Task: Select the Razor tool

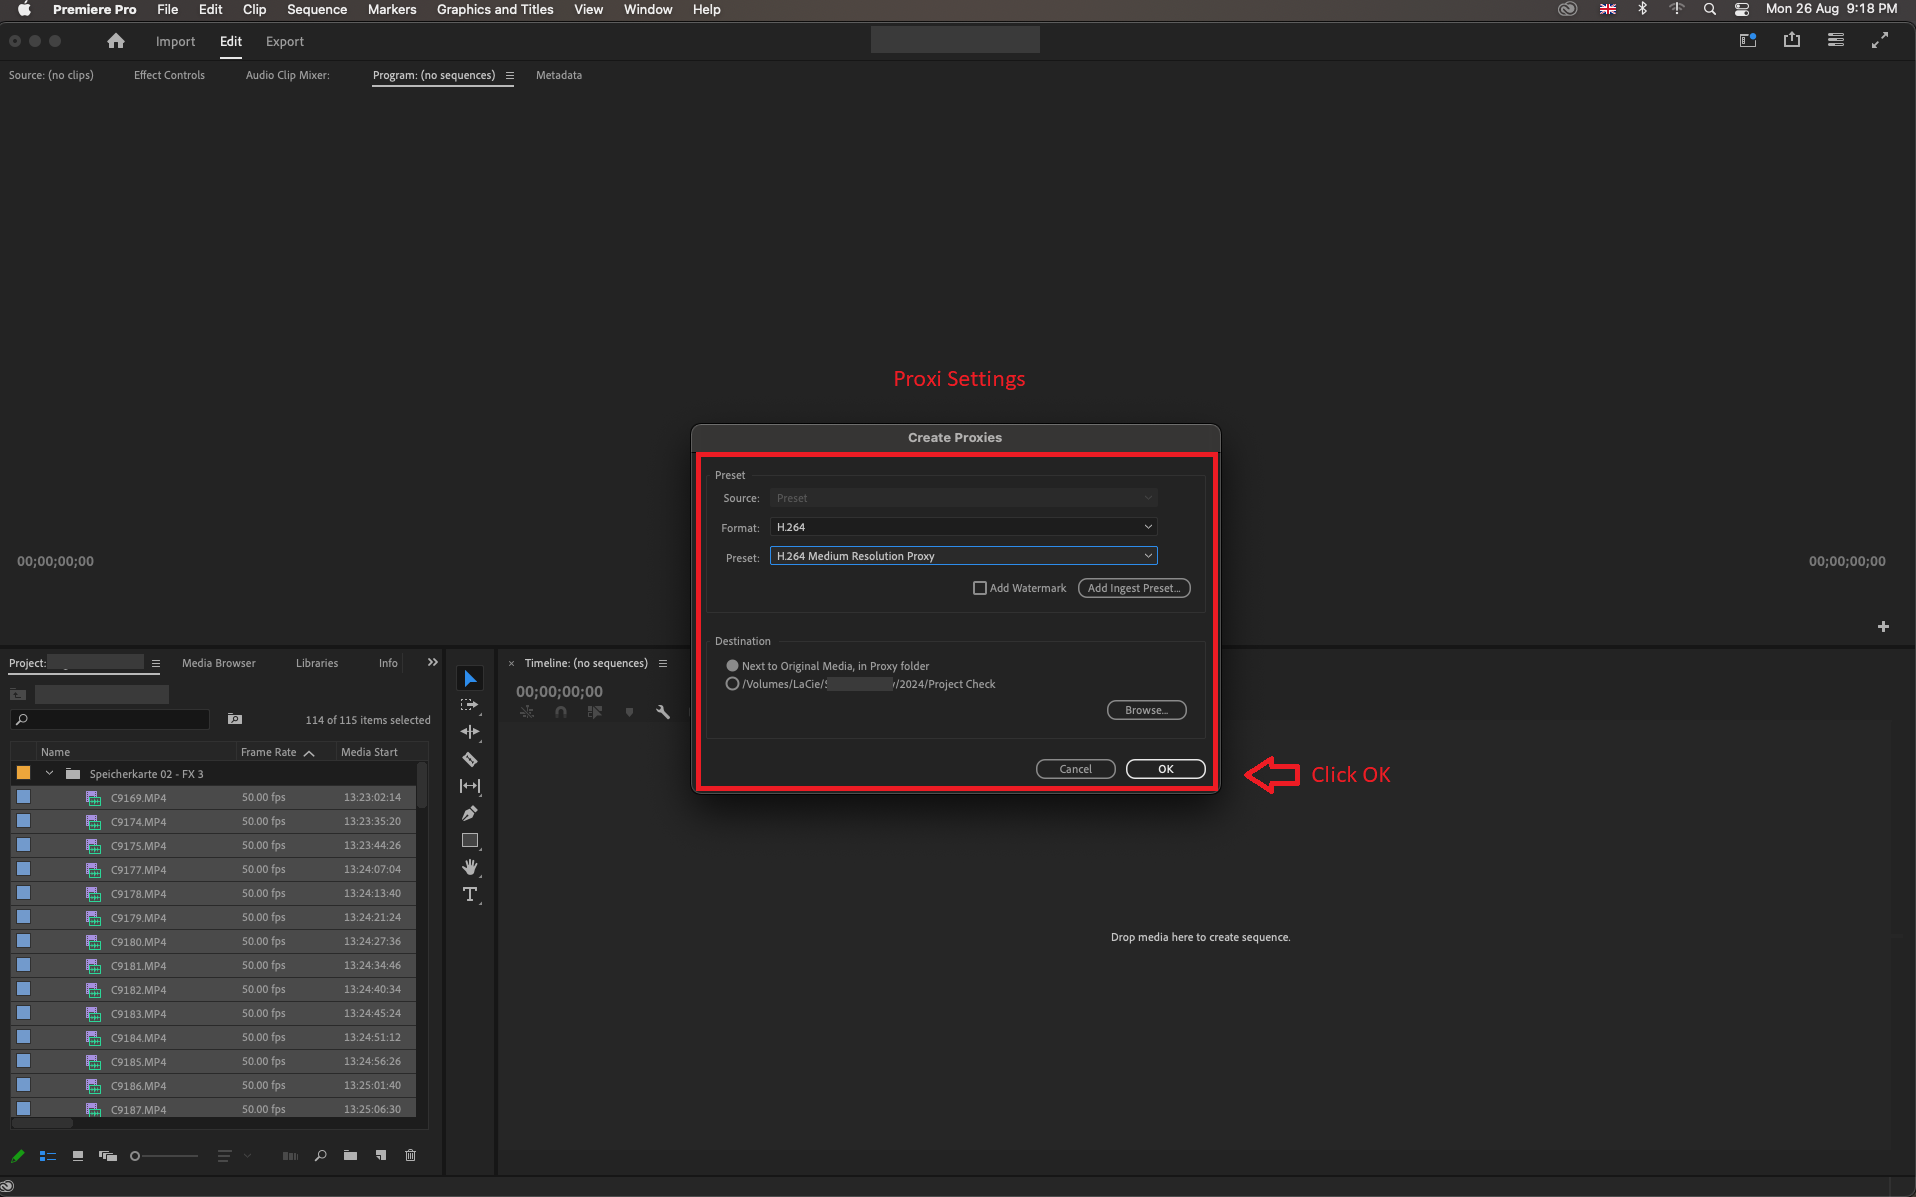Action: [470, 759]
